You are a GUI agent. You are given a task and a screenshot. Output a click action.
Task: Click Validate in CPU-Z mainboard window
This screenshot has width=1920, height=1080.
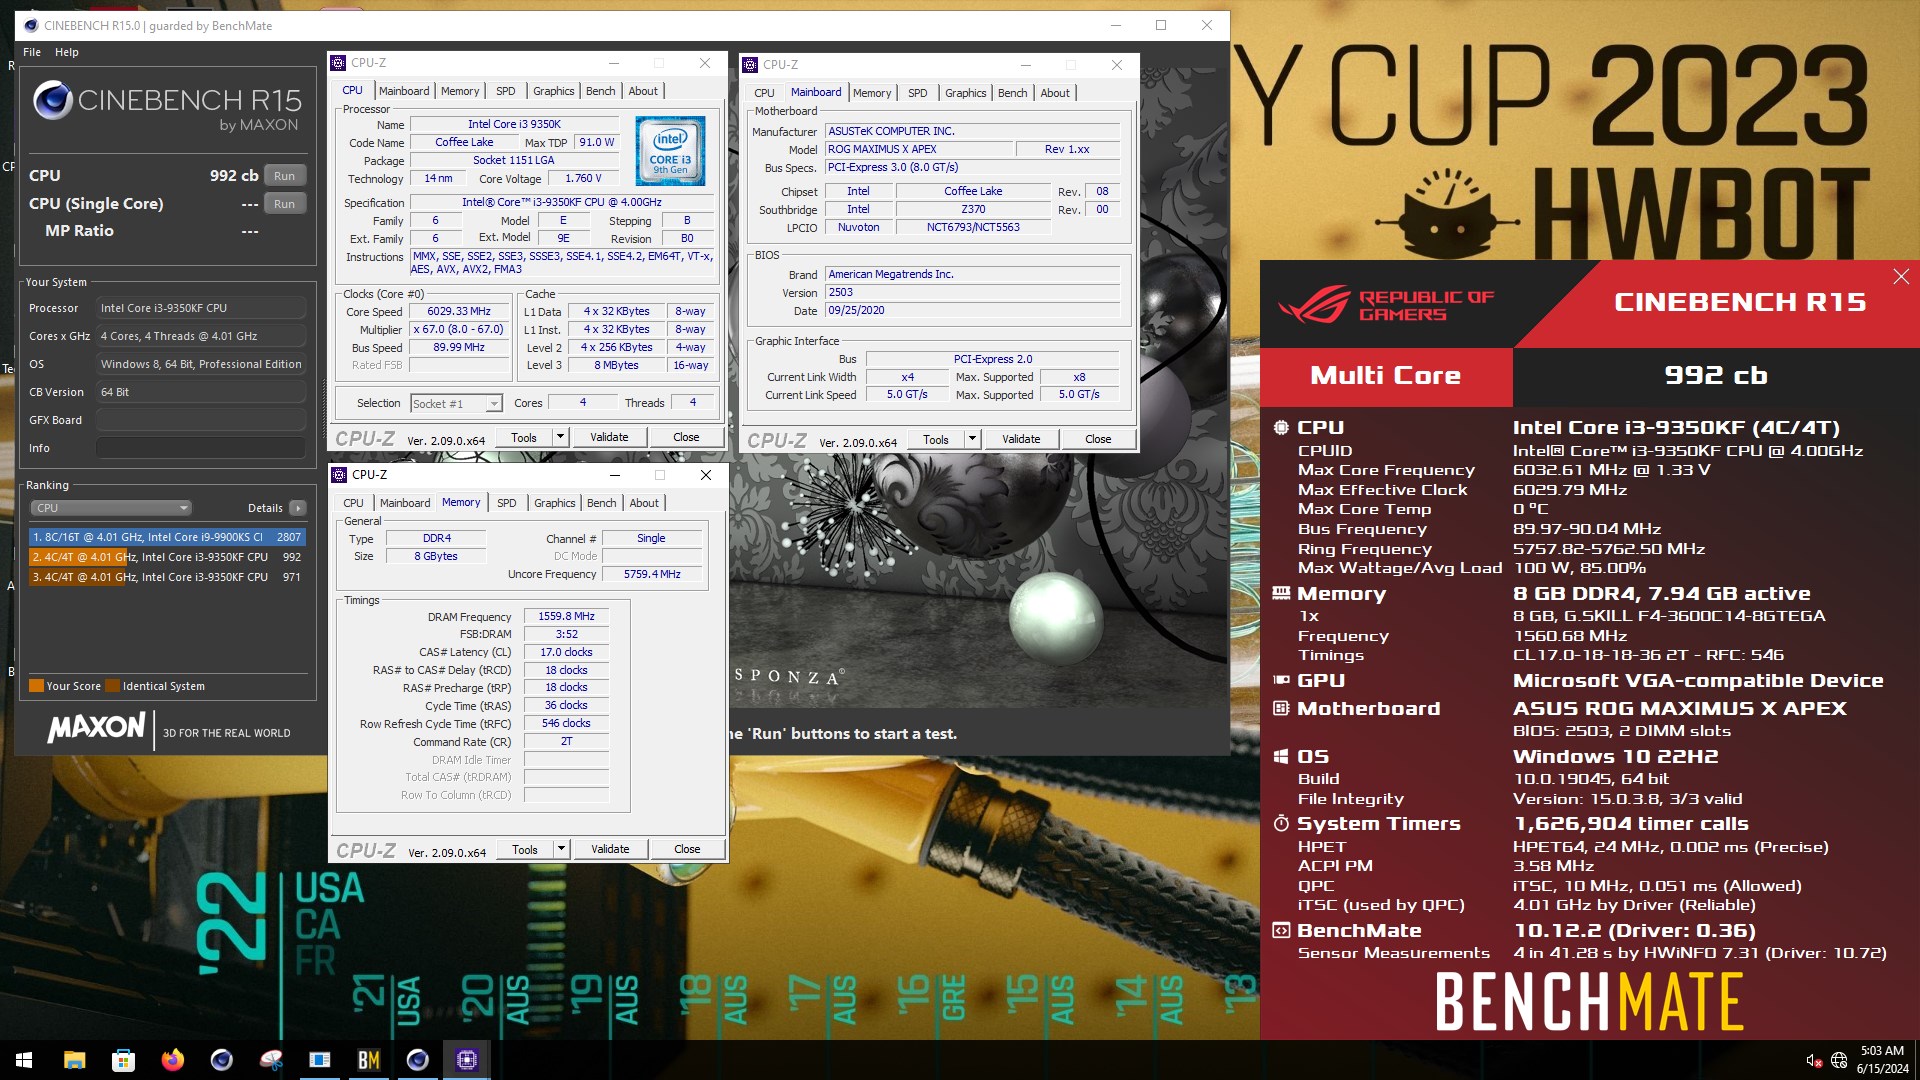(1021, 439)
